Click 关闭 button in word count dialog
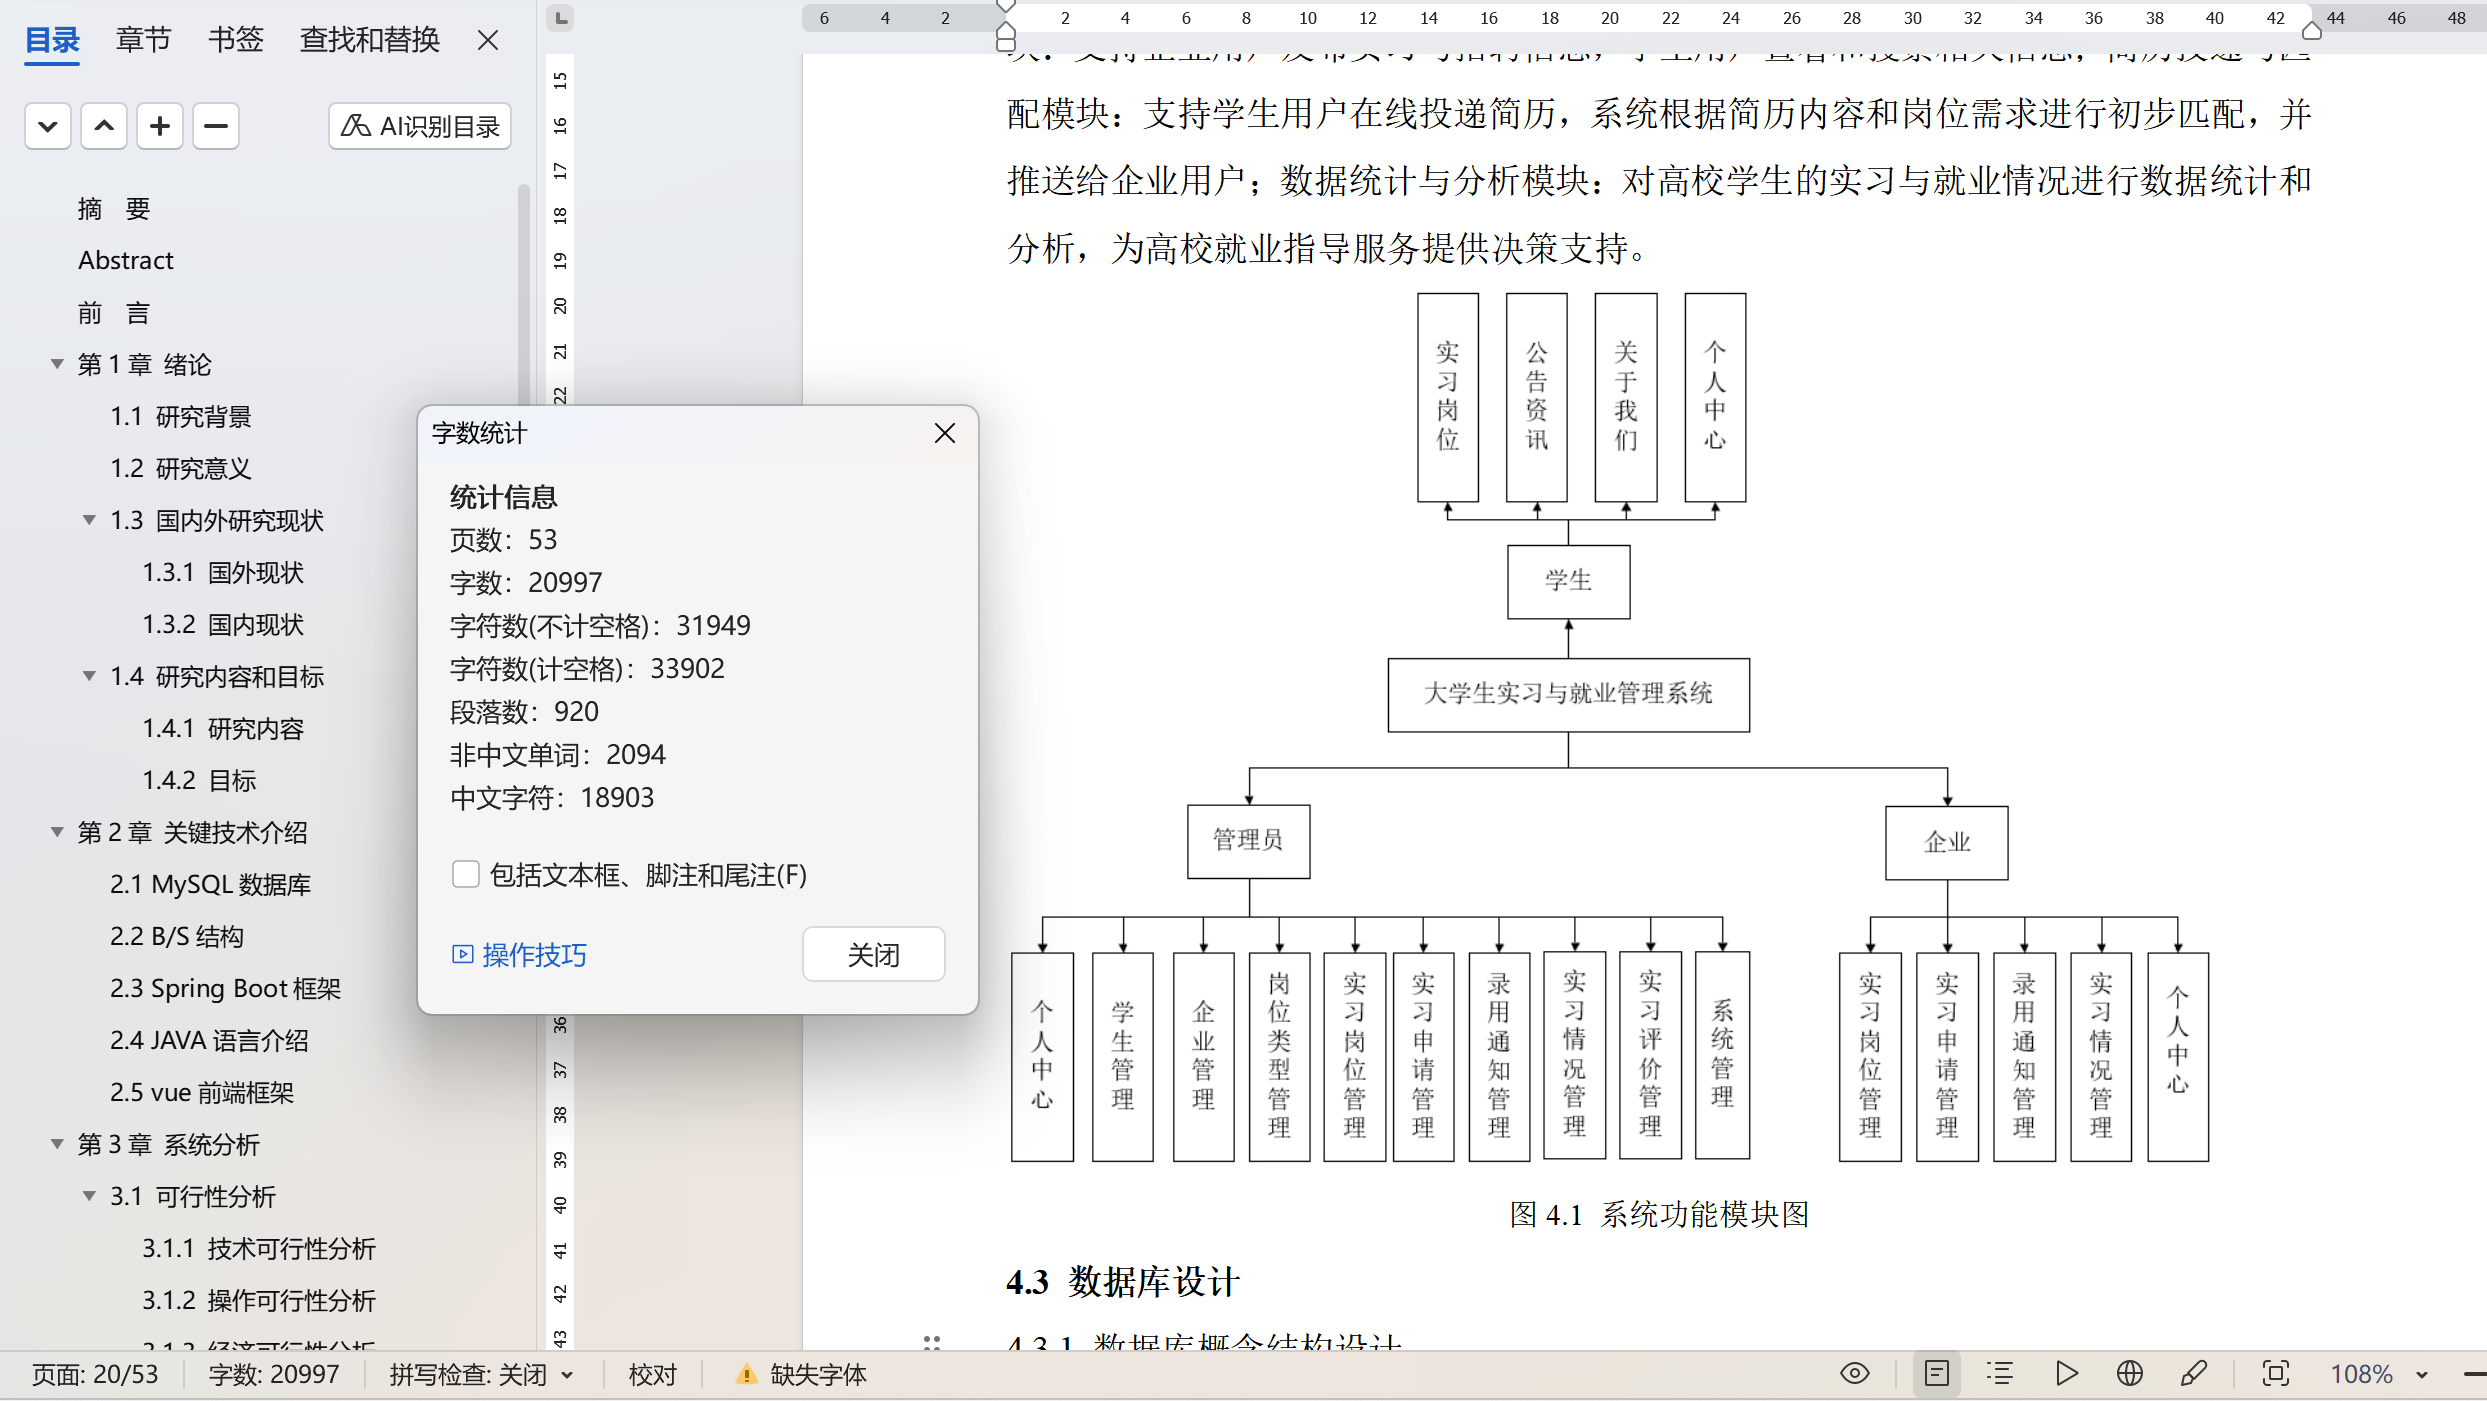Screen dimensions: 2487x1401 873,955
